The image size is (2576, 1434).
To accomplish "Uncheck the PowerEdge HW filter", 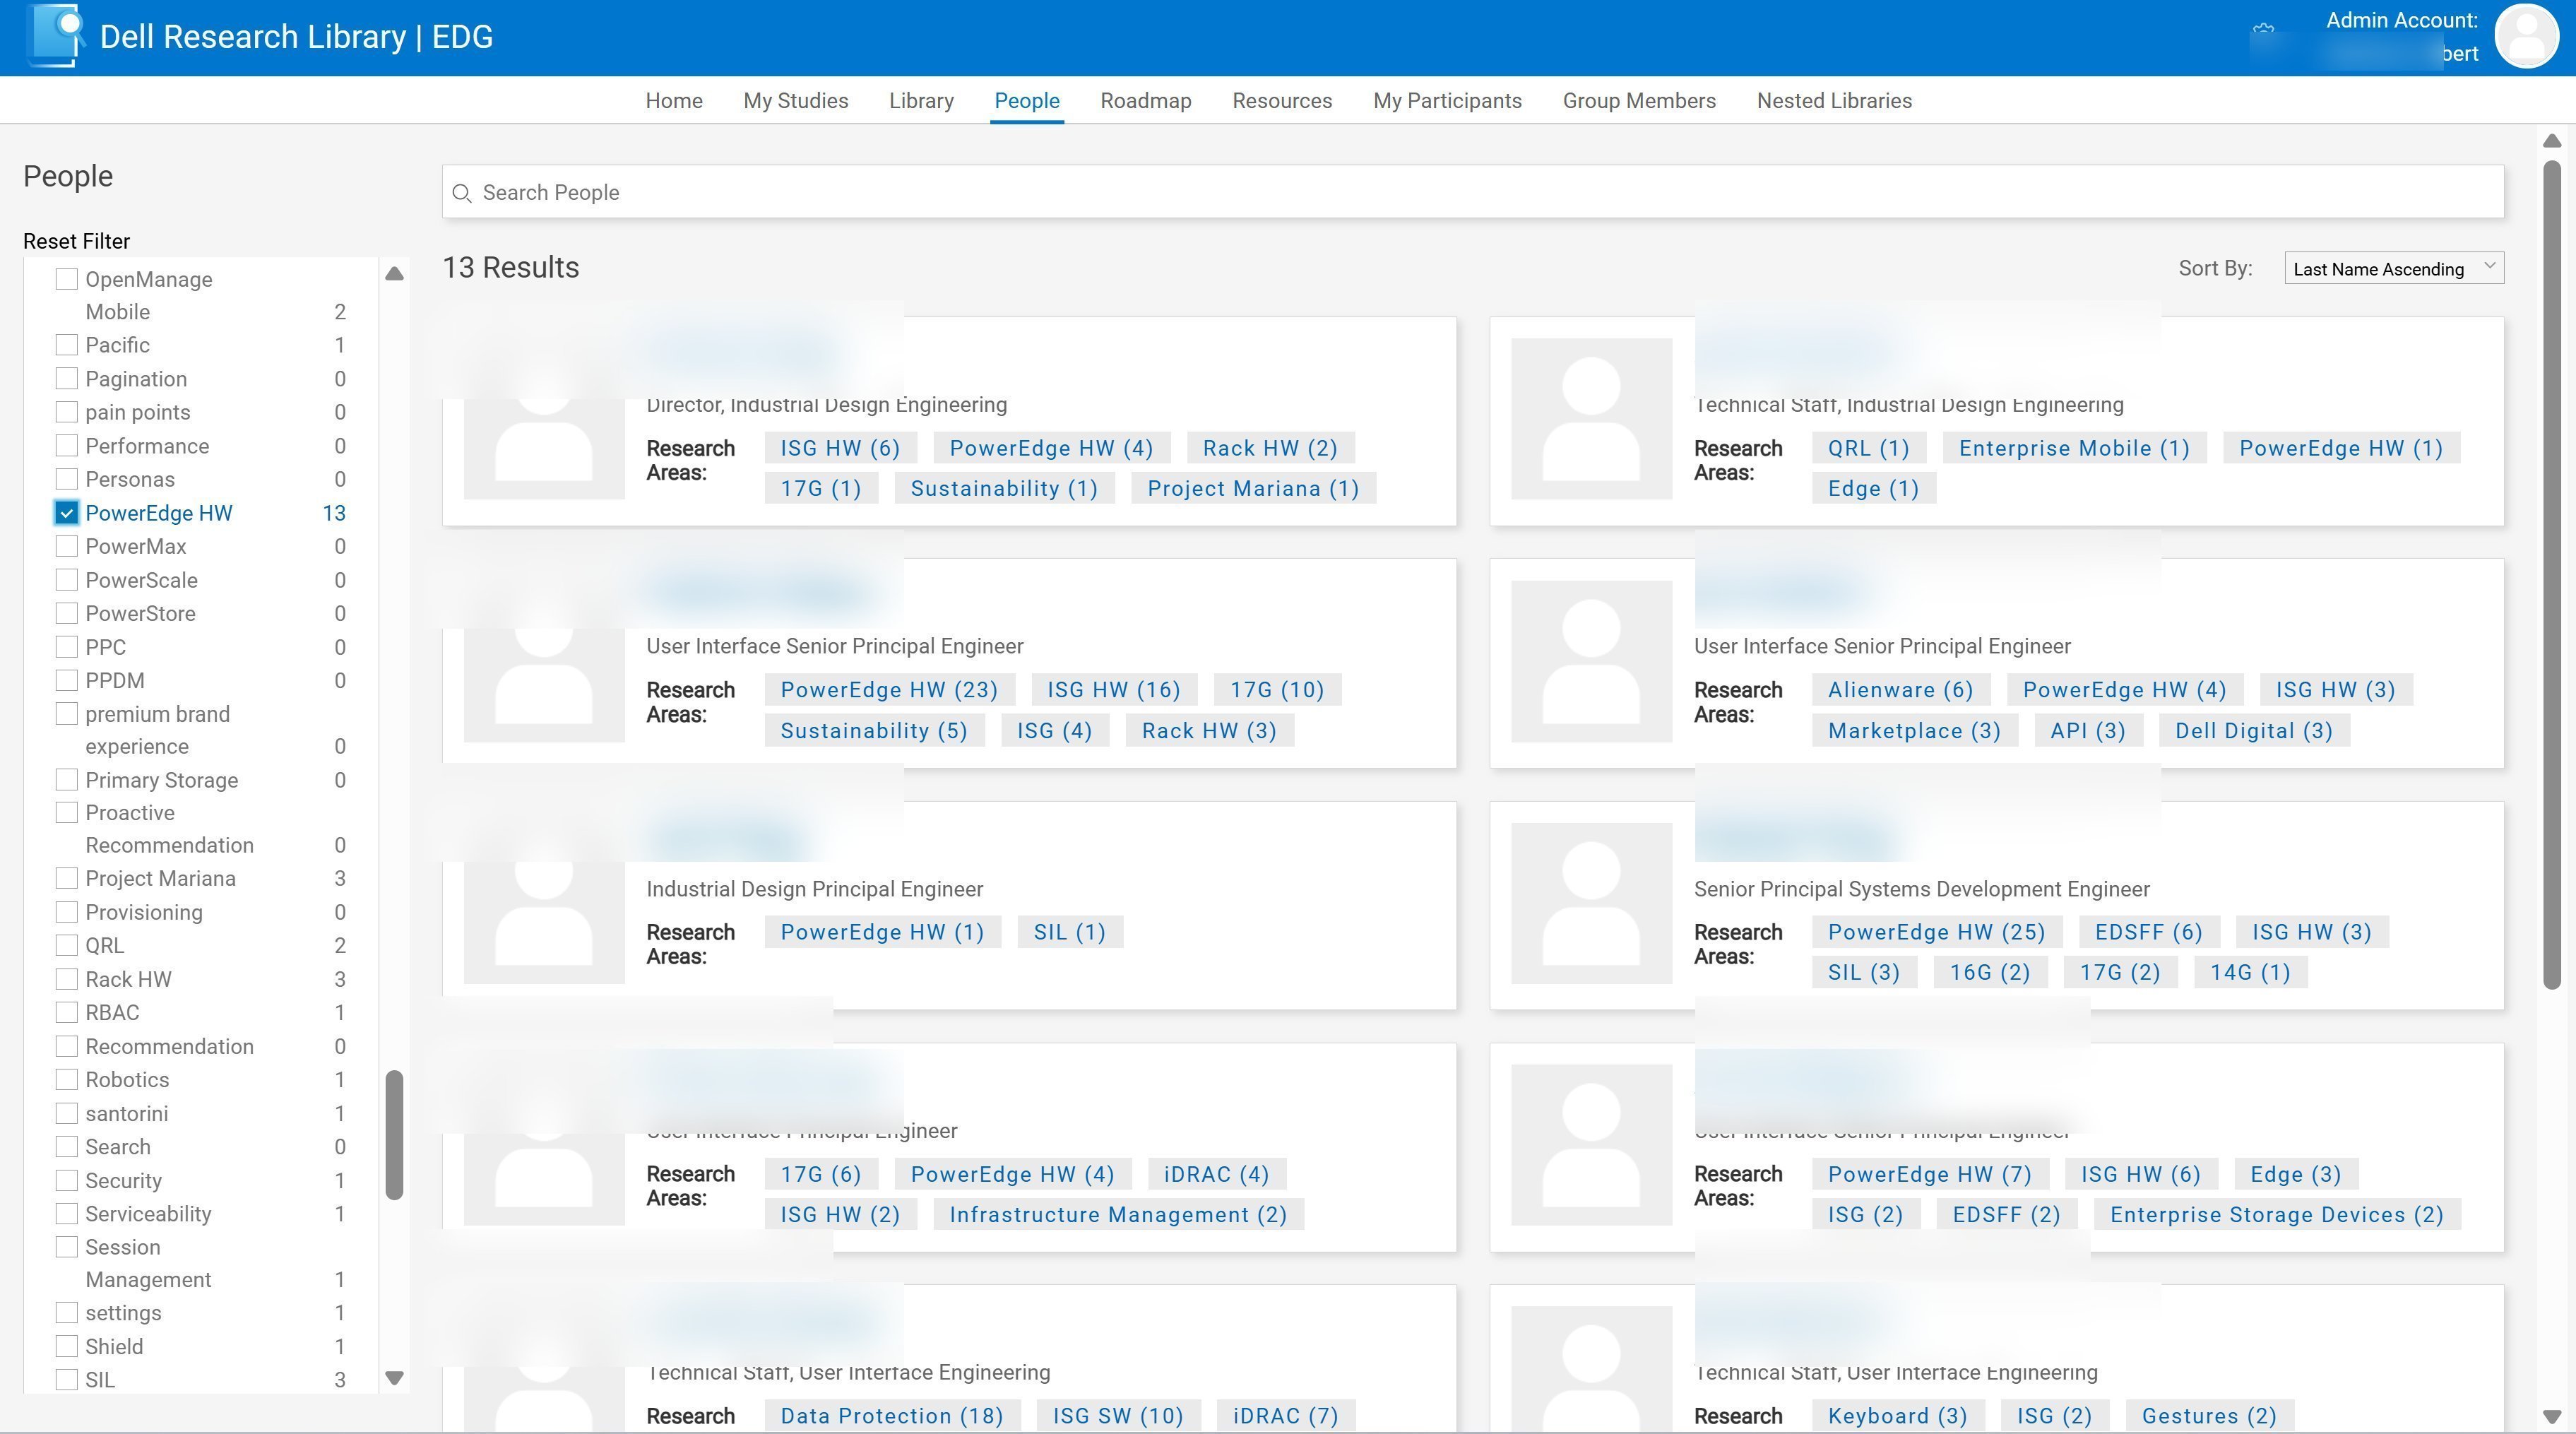I will (x=66, y=513).
